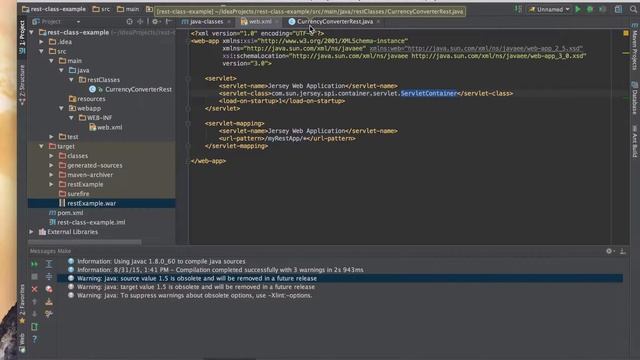Image resolution: width=640 pixels, height=360 pixels.
Task: Collapse the rest-class-example root node
Action: click(31, 32)
